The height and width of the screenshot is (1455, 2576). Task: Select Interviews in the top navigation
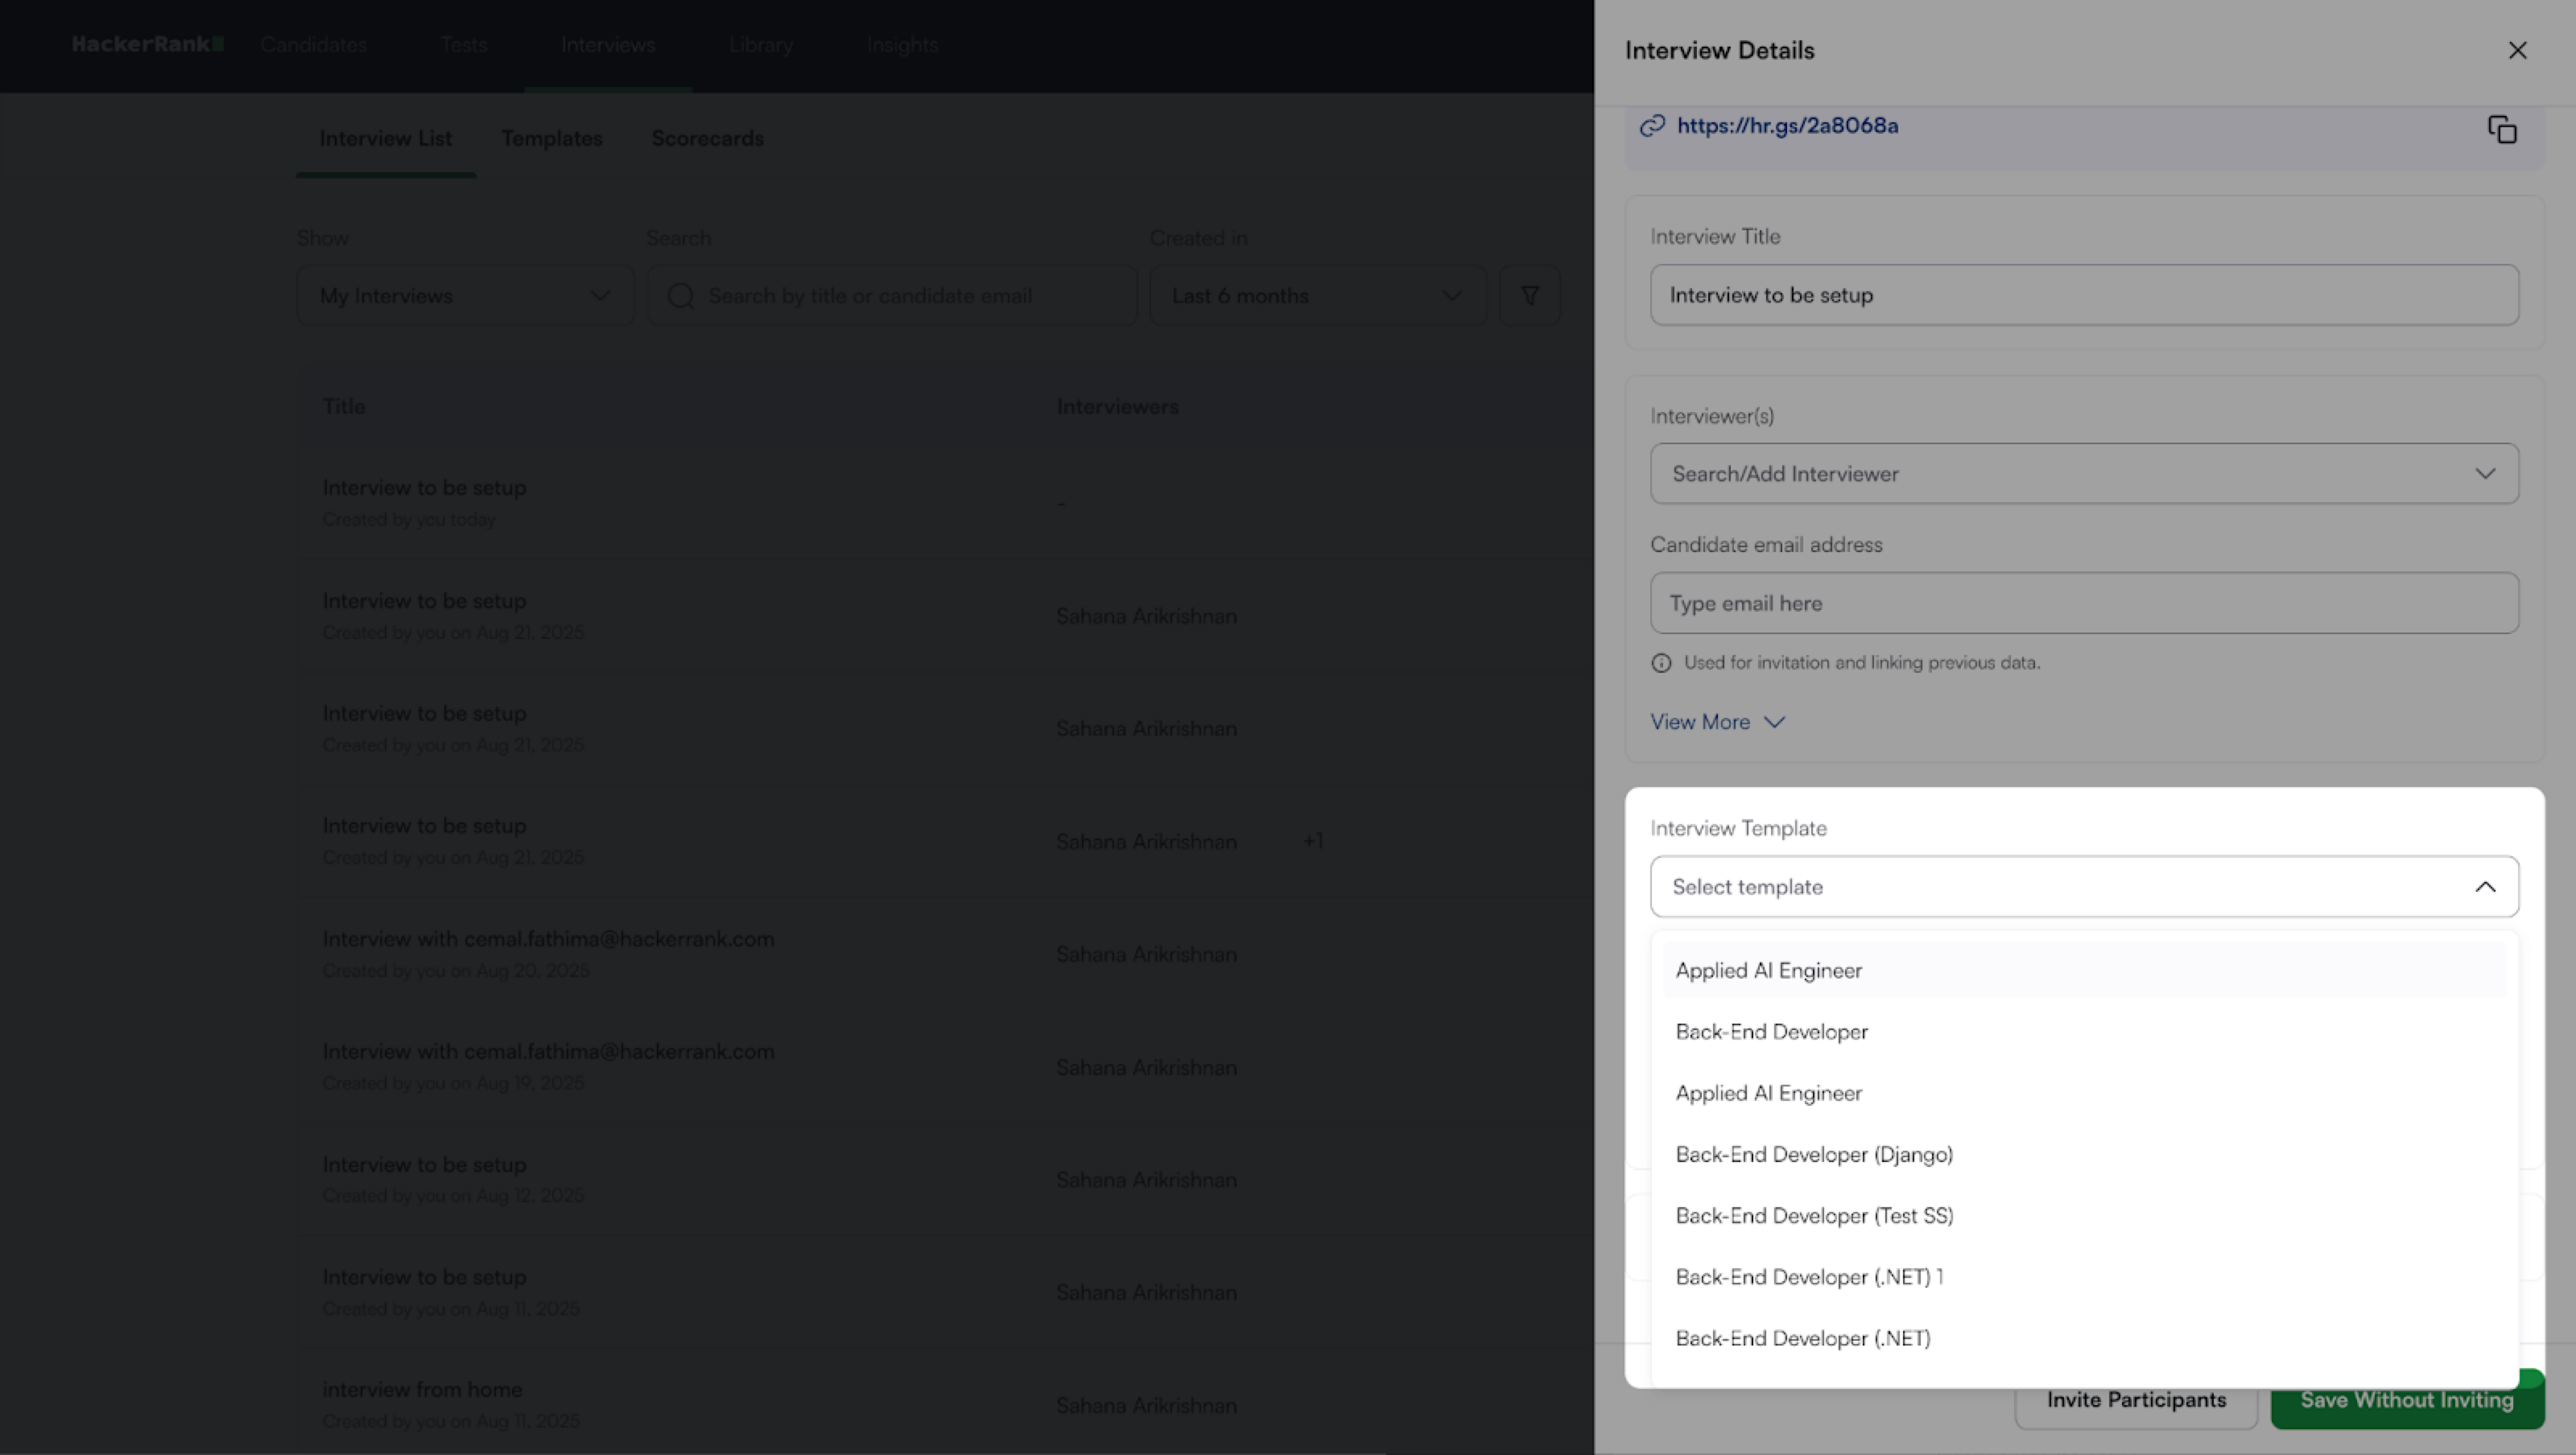click(608, 45)
